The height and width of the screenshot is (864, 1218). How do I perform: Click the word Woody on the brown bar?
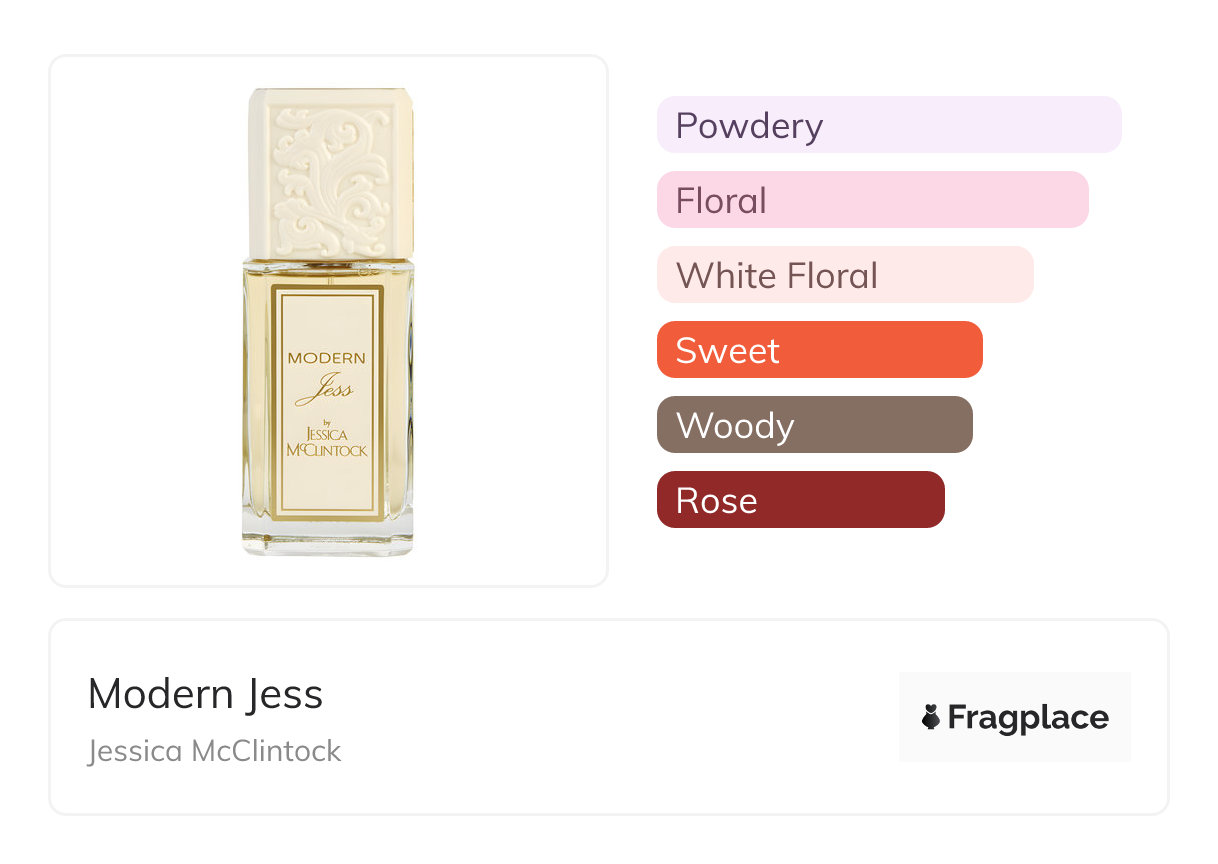[x=735, y=427]
